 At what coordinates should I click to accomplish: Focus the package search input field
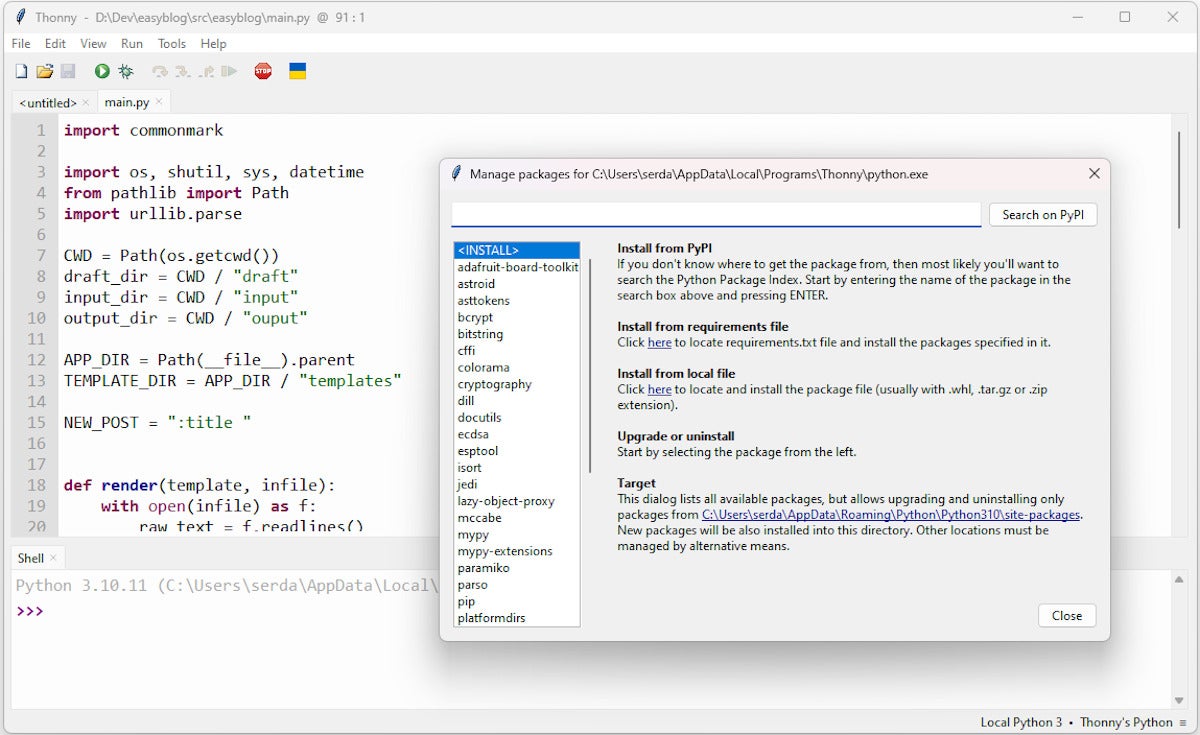pos(716,215)
